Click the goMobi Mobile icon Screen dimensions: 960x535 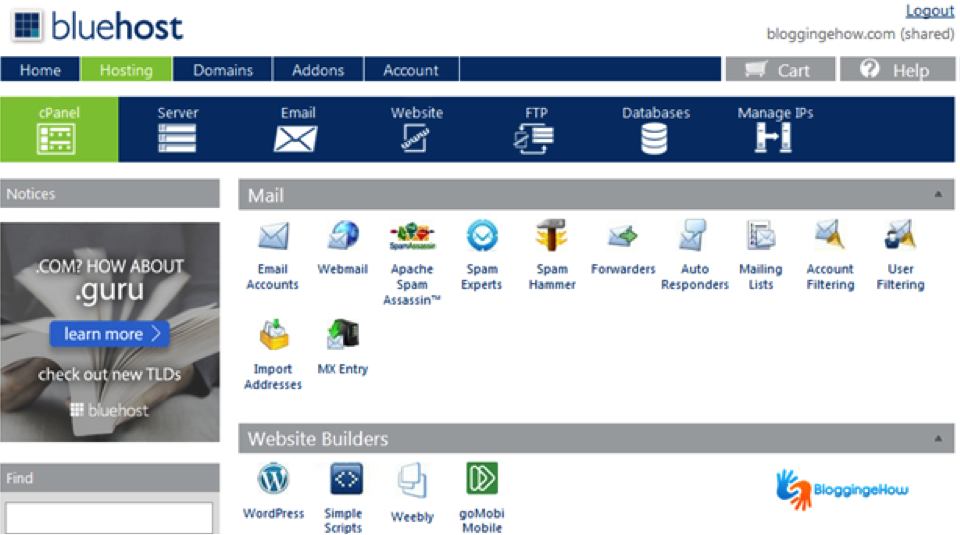tap(481, 480)
